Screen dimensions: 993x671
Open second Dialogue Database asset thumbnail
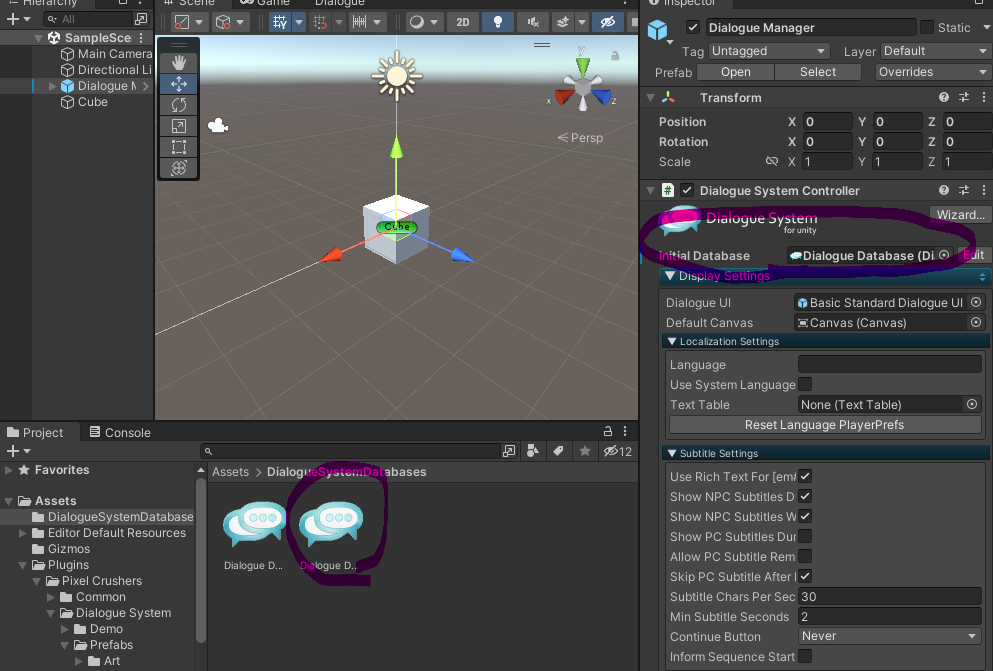coord(331,524)
